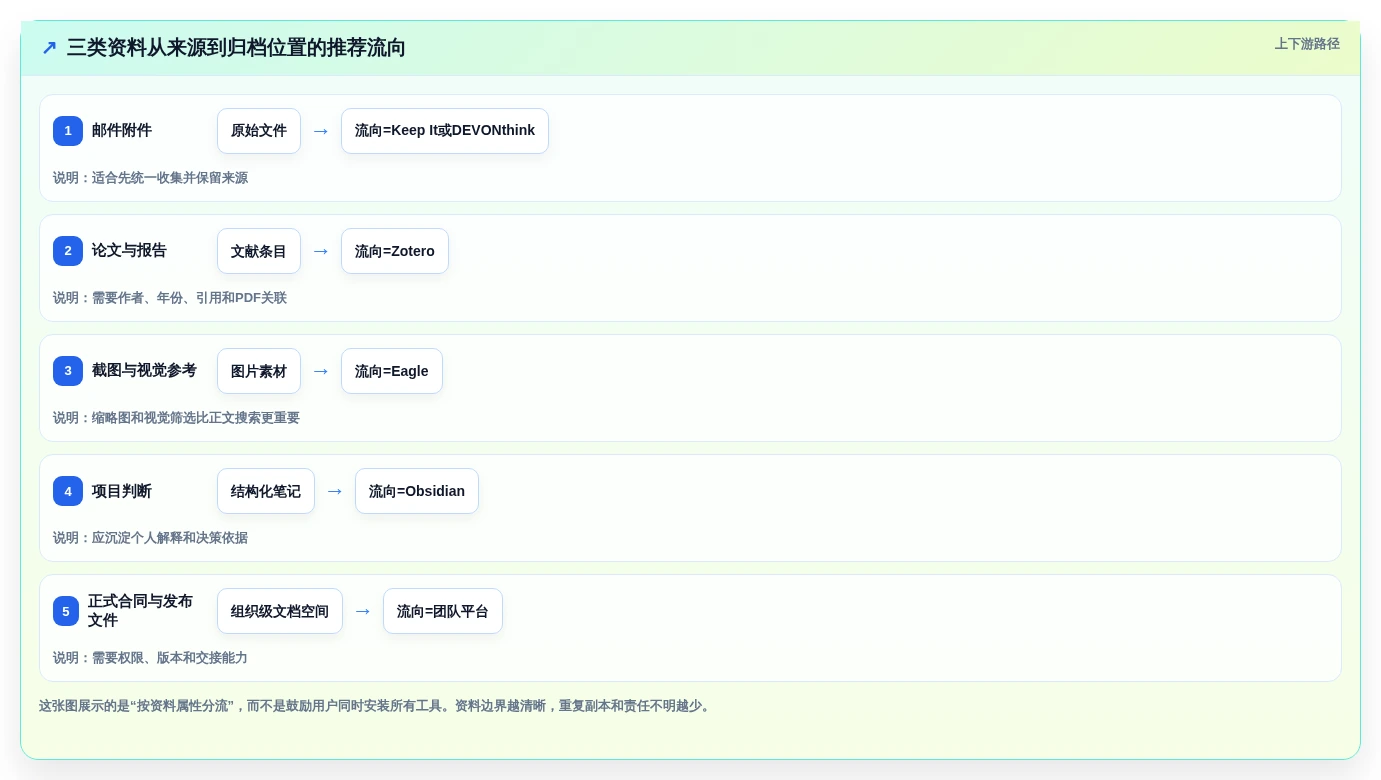Click the arrow icon beside the flow title
The height and width of the screenshot is (780, 1381).
[x=49, y=48]
